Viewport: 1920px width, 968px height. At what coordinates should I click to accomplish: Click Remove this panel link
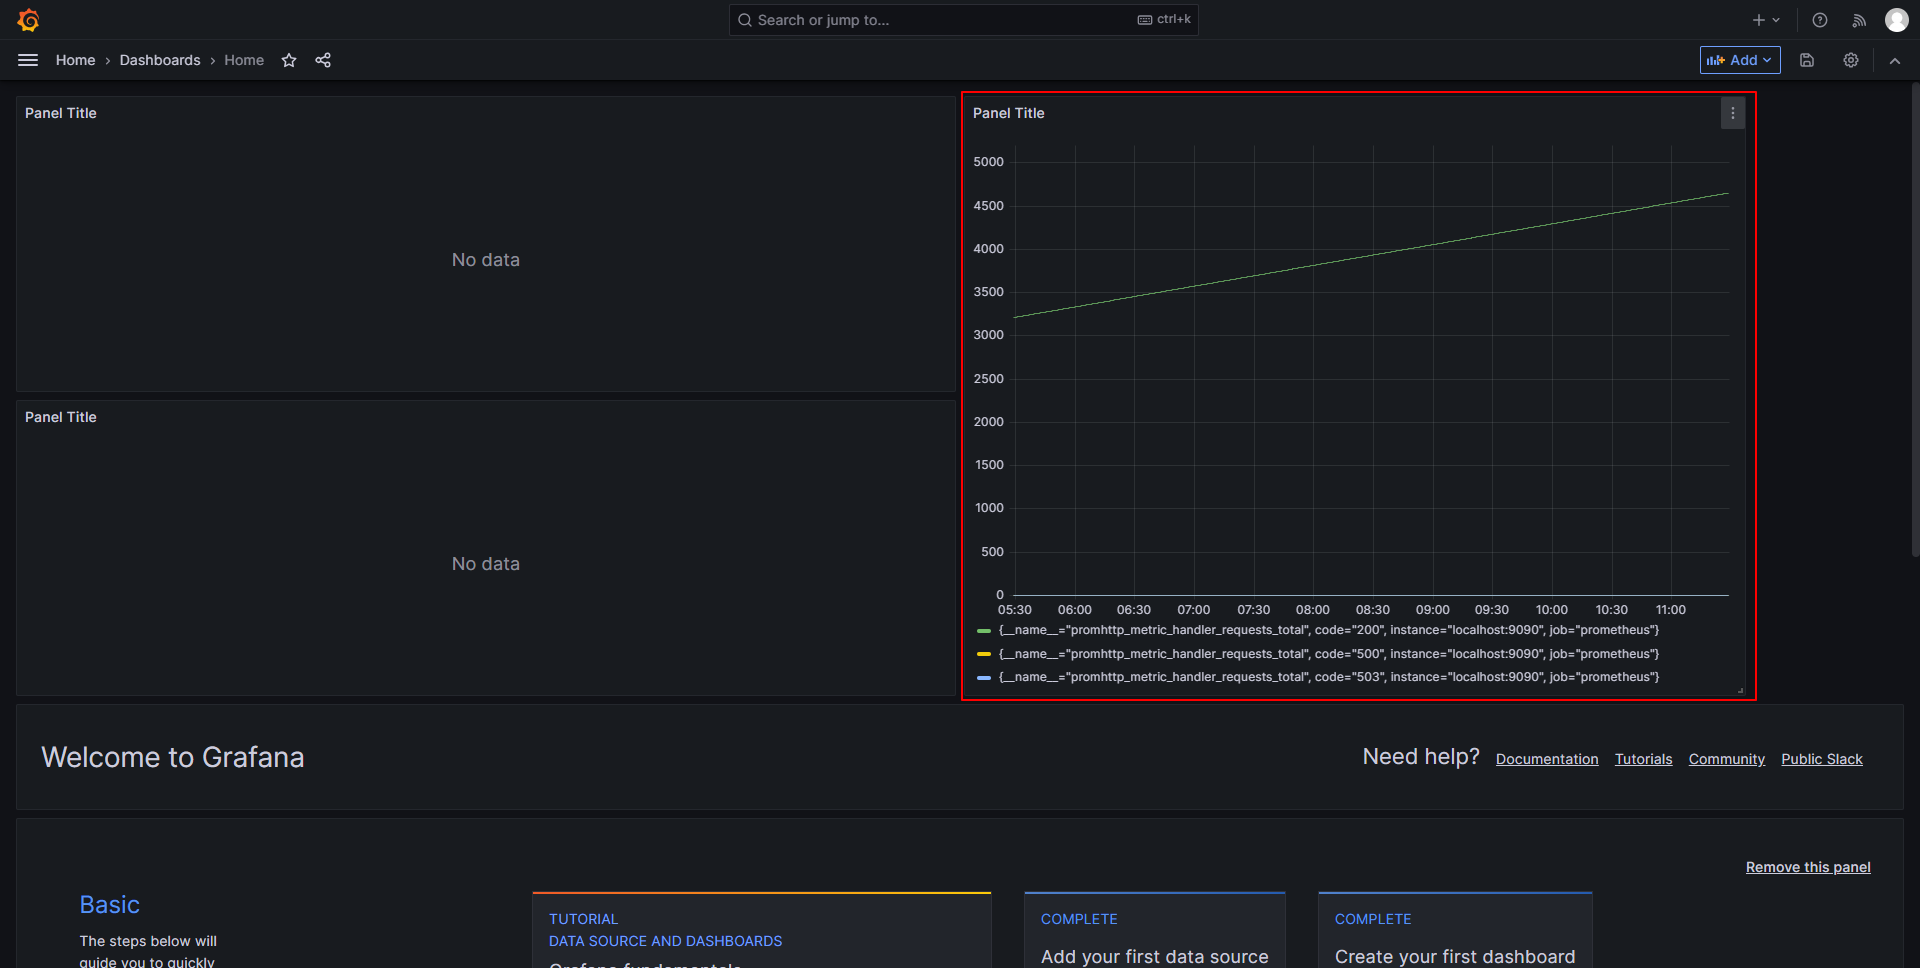[x=1808, y=867]
